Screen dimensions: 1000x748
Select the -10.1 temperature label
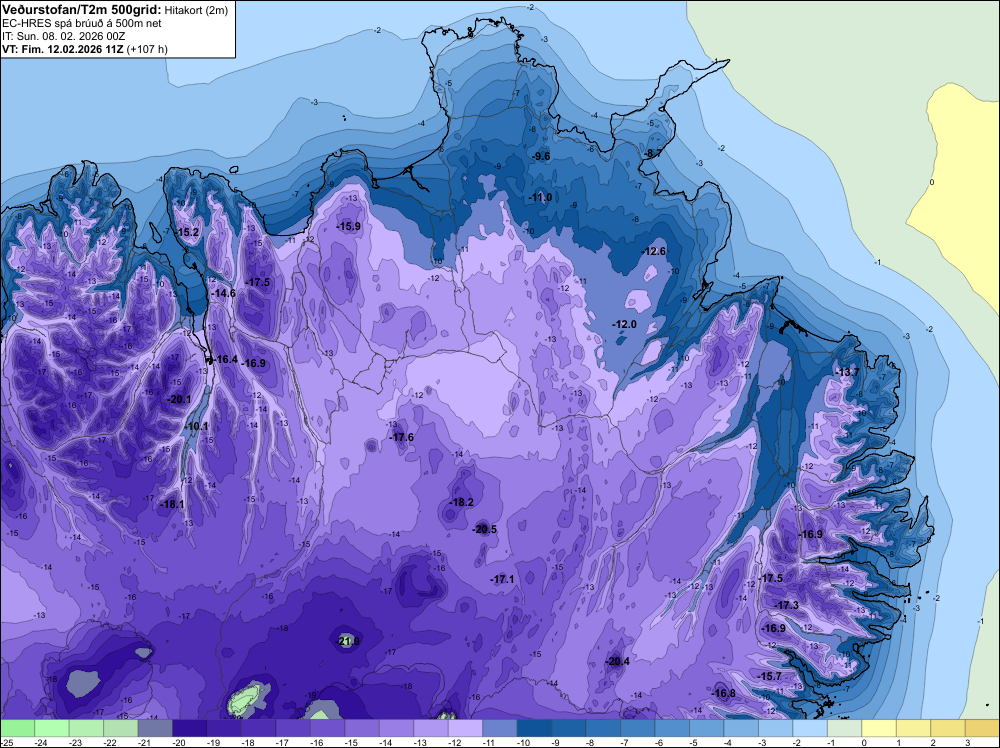tap(196, 426)
